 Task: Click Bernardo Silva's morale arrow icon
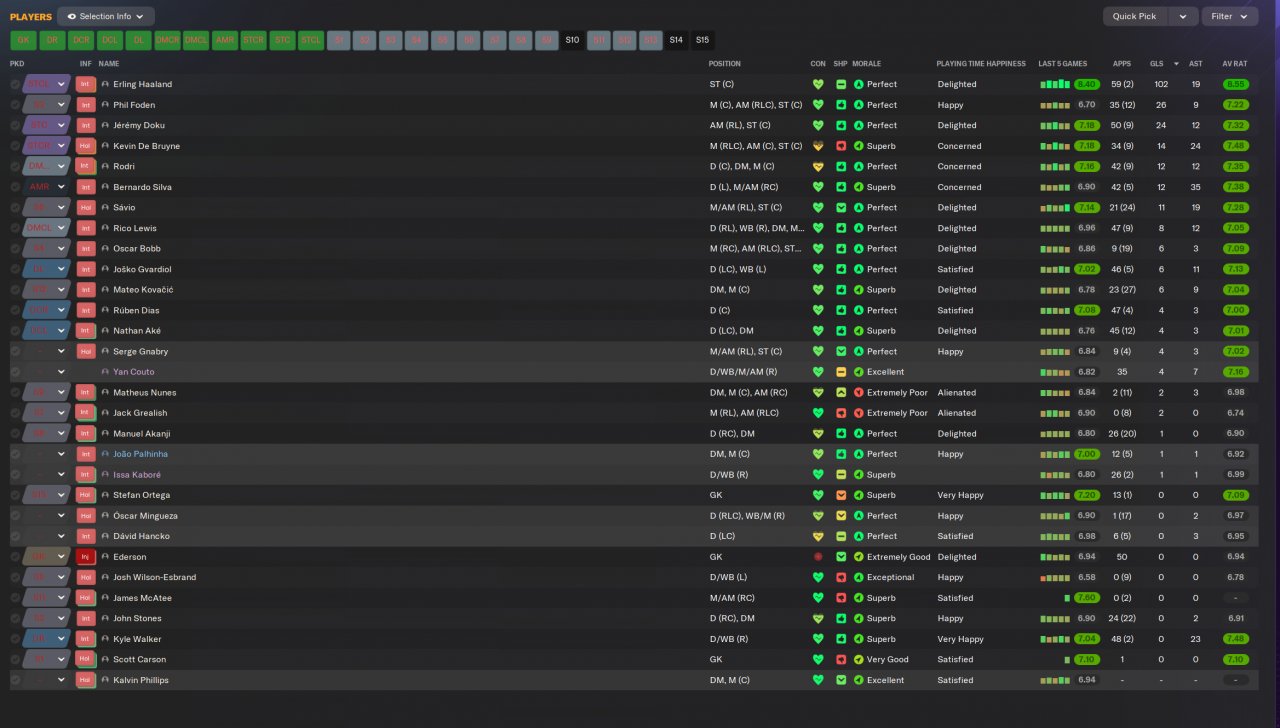(x=858, y=187)
